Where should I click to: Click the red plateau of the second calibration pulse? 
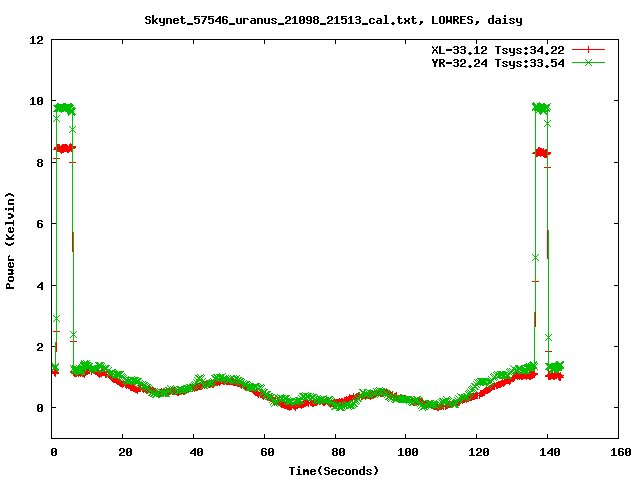click(x=542, y=153)
